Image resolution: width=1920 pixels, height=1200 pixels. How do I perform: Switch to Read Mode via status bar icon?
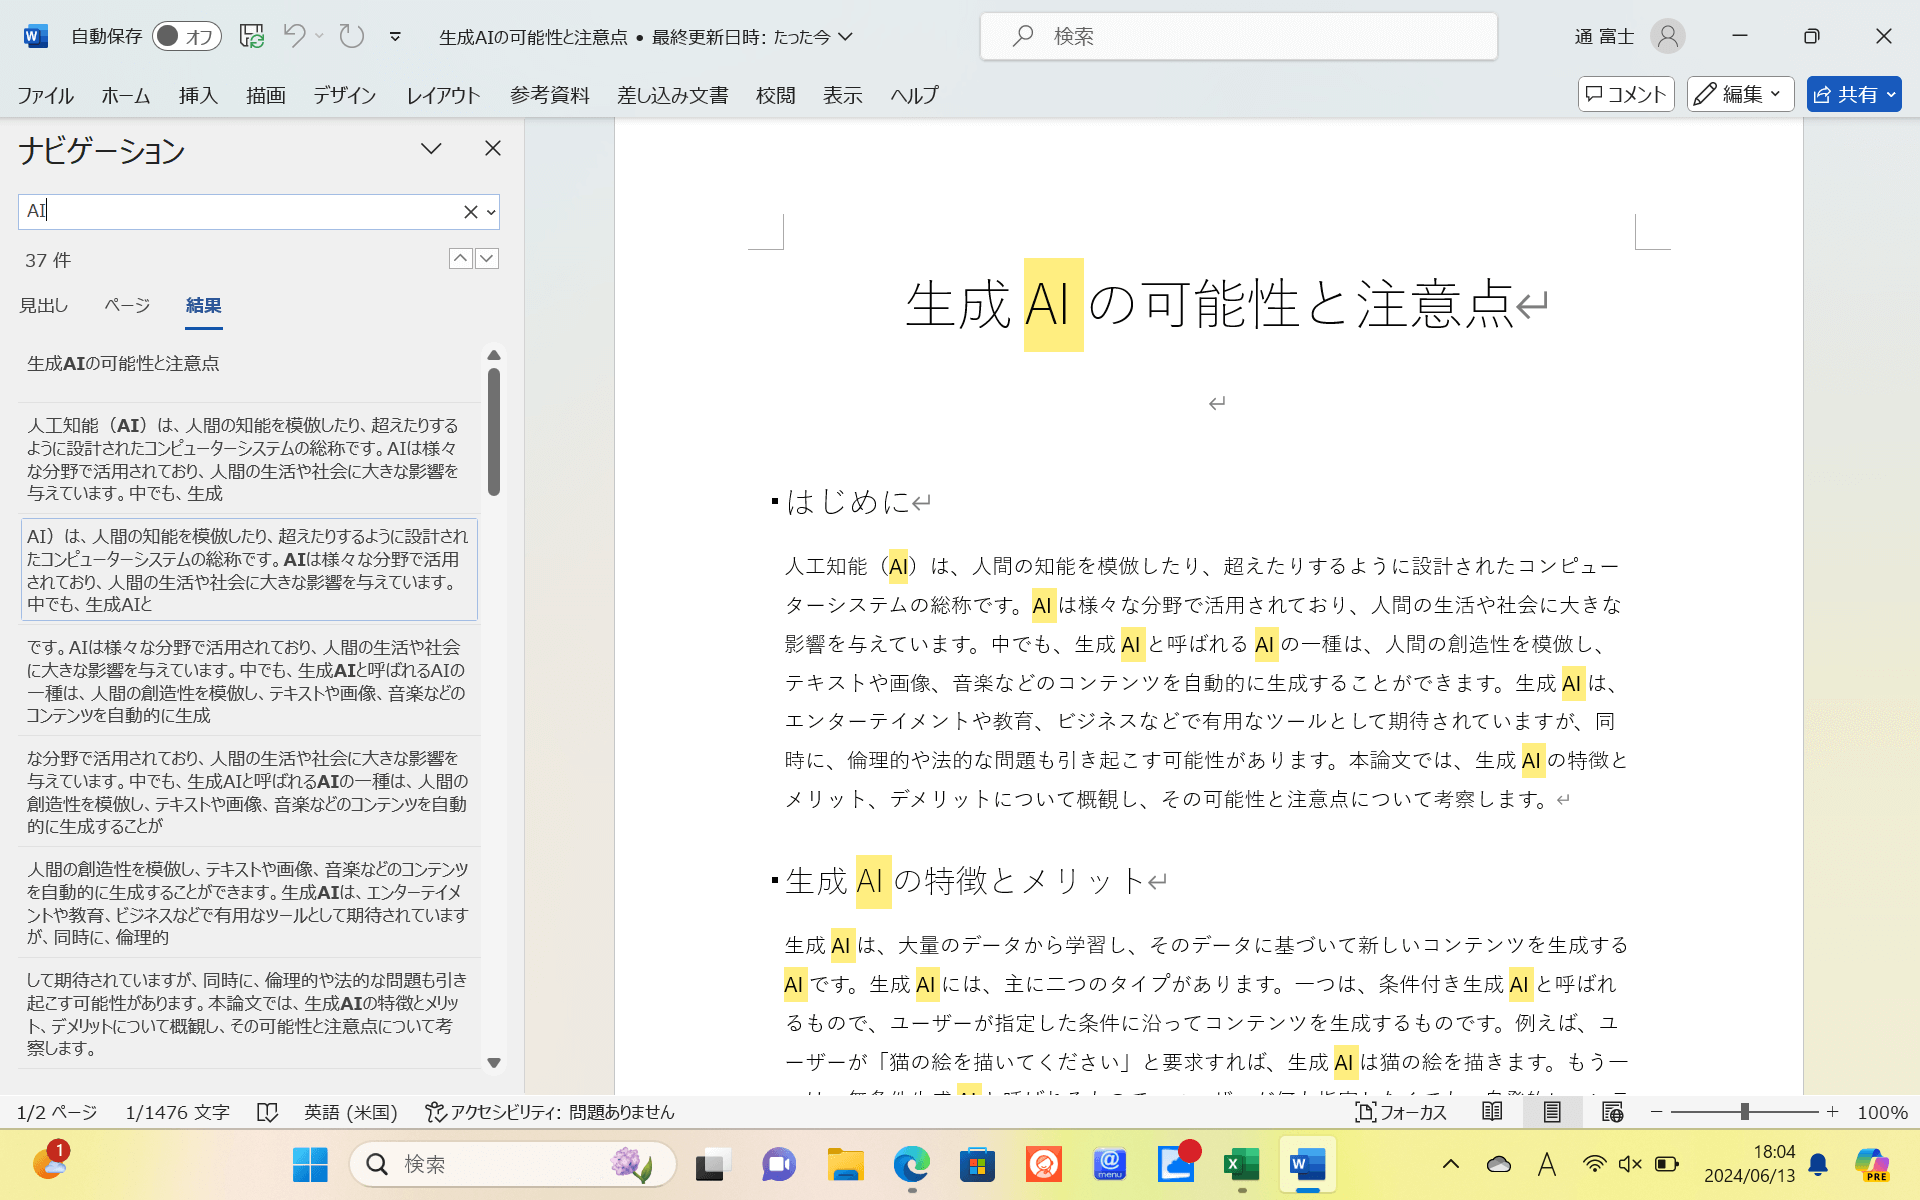click(x=1491, y=1111)
